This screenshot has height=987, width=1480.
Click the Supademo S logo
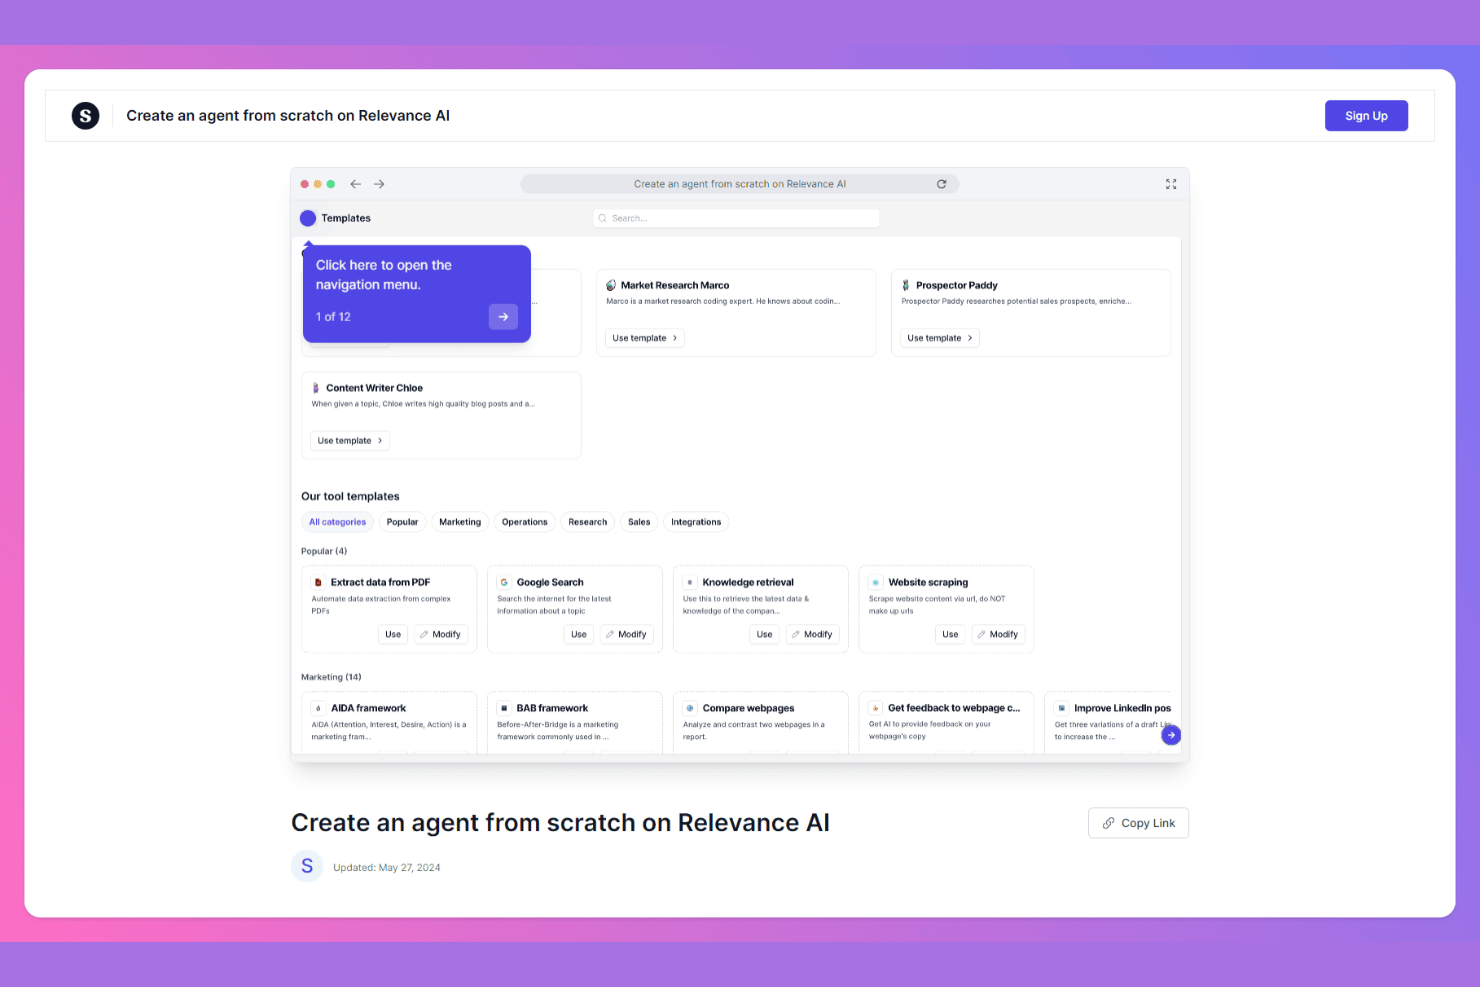tap(86, 116)
